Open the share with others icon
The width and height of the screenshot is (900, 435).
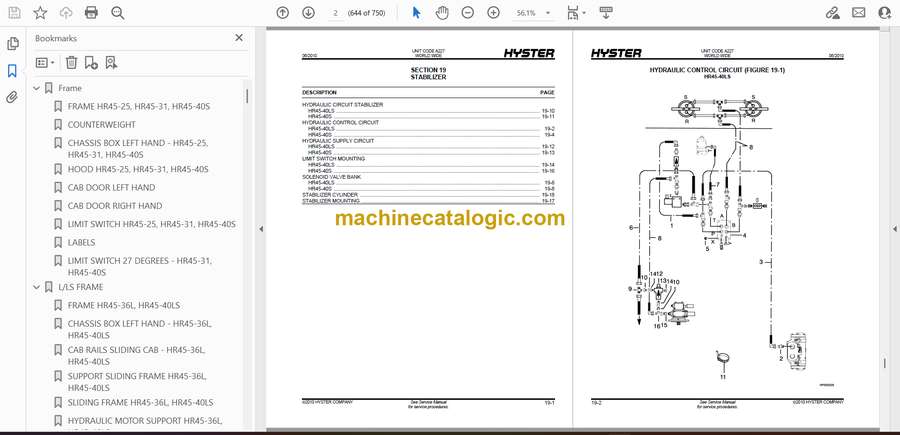(885, 13)
